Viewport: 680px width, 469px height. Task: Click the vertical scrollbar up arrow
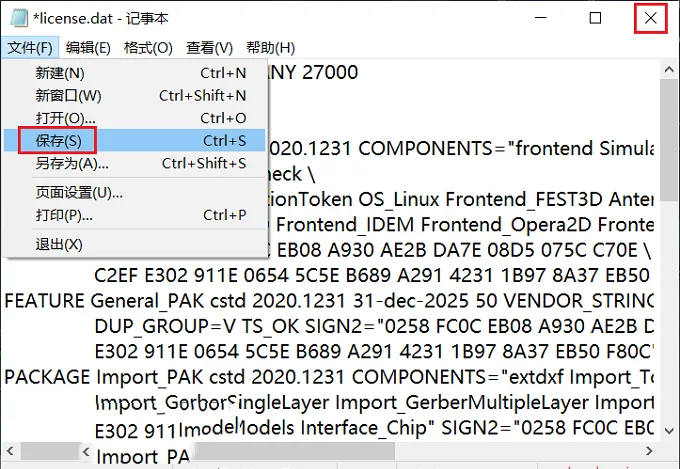pyautogui.click(x=669, y=69)
